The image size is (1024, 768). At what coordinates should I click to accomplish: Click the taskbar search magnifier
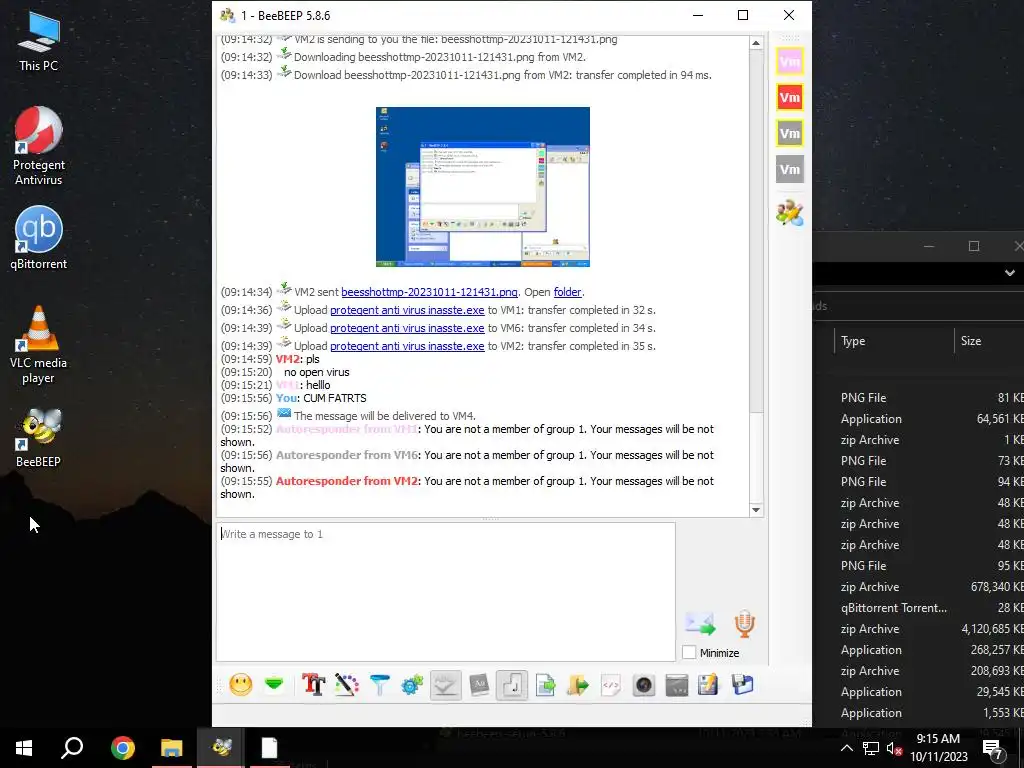point(72,748)
